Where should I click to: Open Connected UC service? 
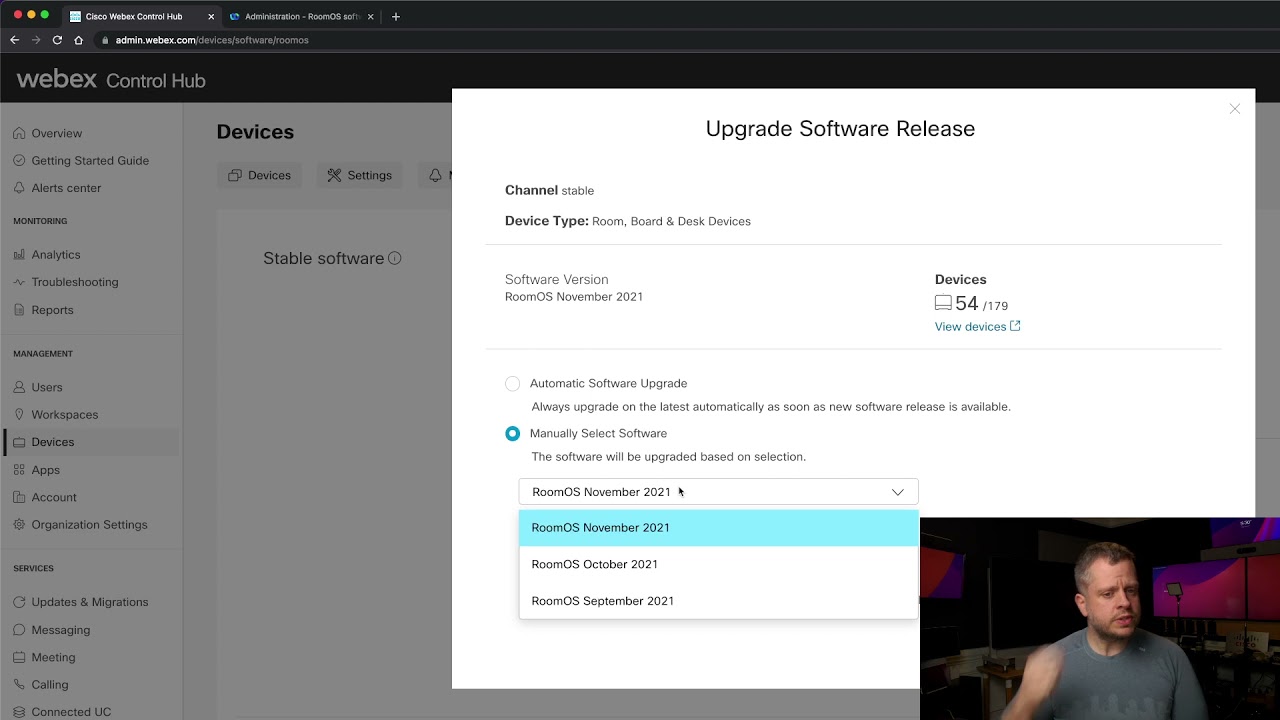[71, 712]
